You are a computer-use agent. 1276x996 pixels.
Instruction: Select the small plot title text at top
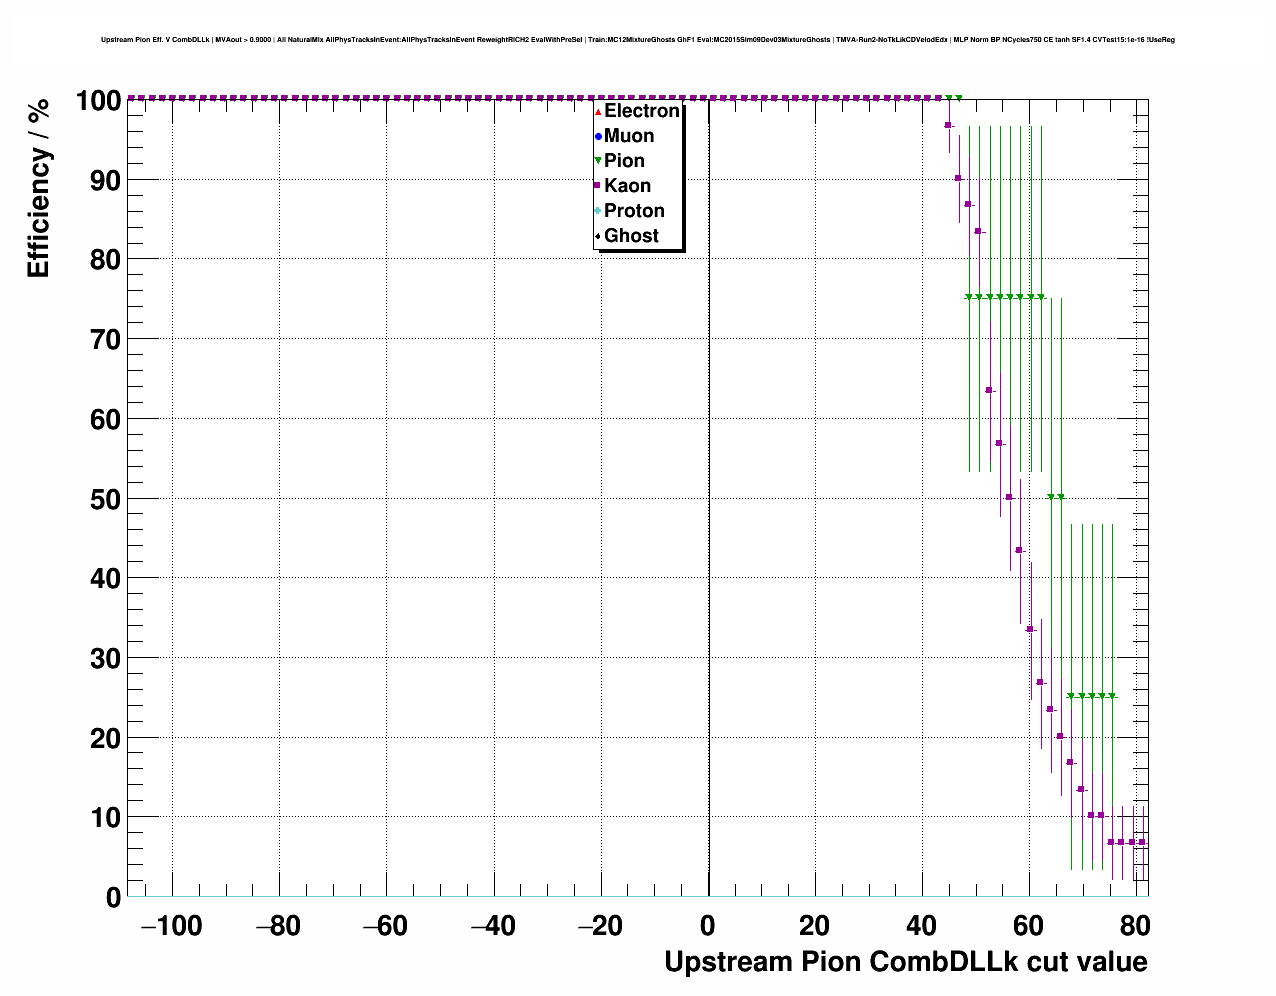(x=637, y=40)
